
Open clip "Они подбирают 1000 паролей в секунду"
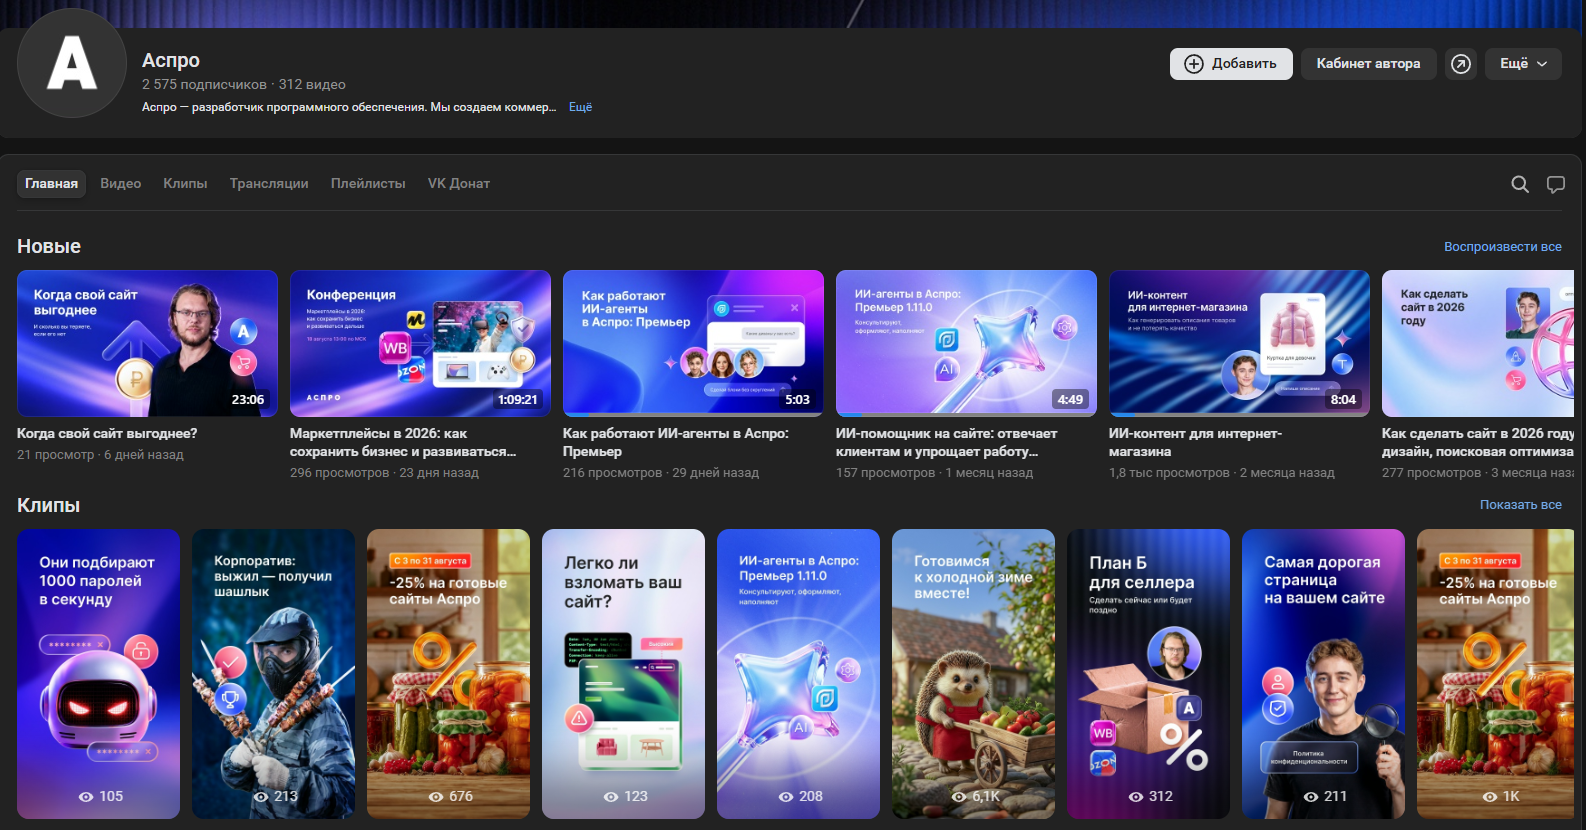[98, 674]
